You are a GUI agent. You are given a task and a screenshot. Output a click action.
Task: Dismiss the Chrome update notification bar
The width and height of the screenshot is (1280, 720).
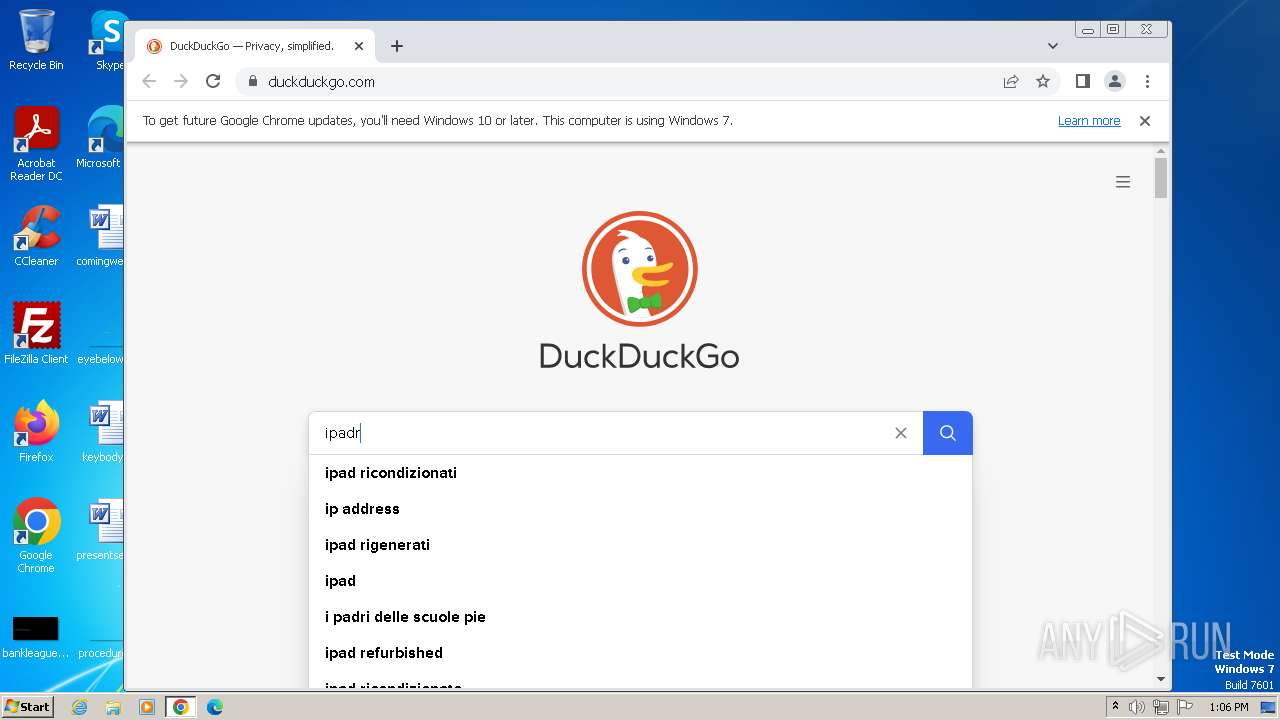1145,121
